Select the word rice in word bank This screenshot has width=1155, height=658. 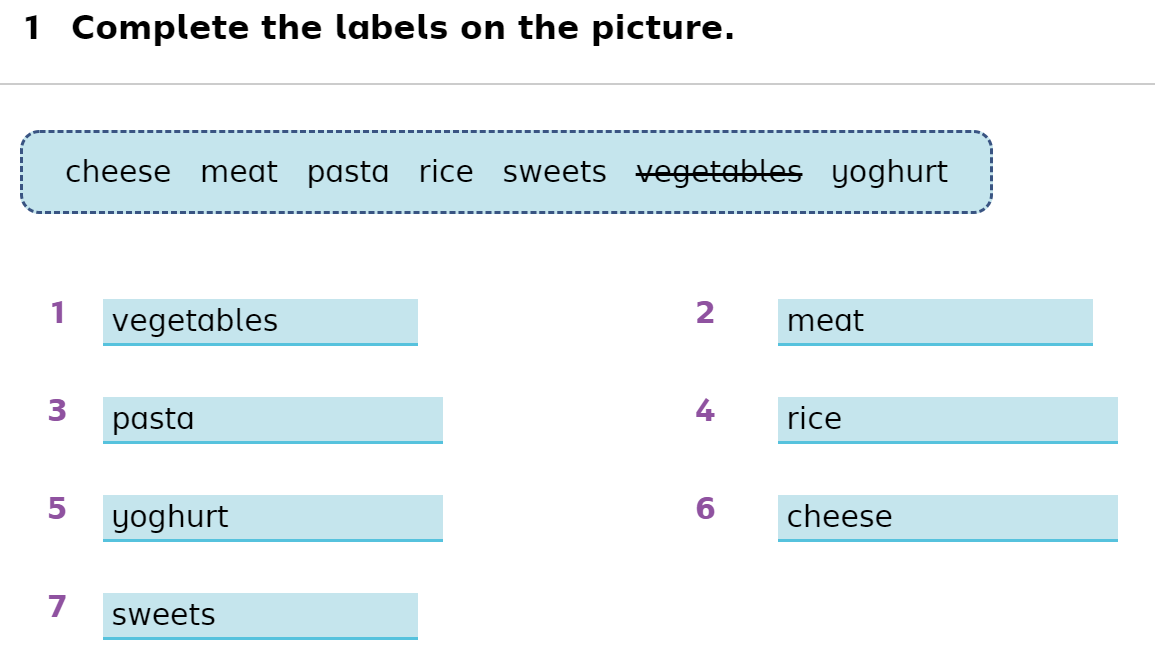446,172
